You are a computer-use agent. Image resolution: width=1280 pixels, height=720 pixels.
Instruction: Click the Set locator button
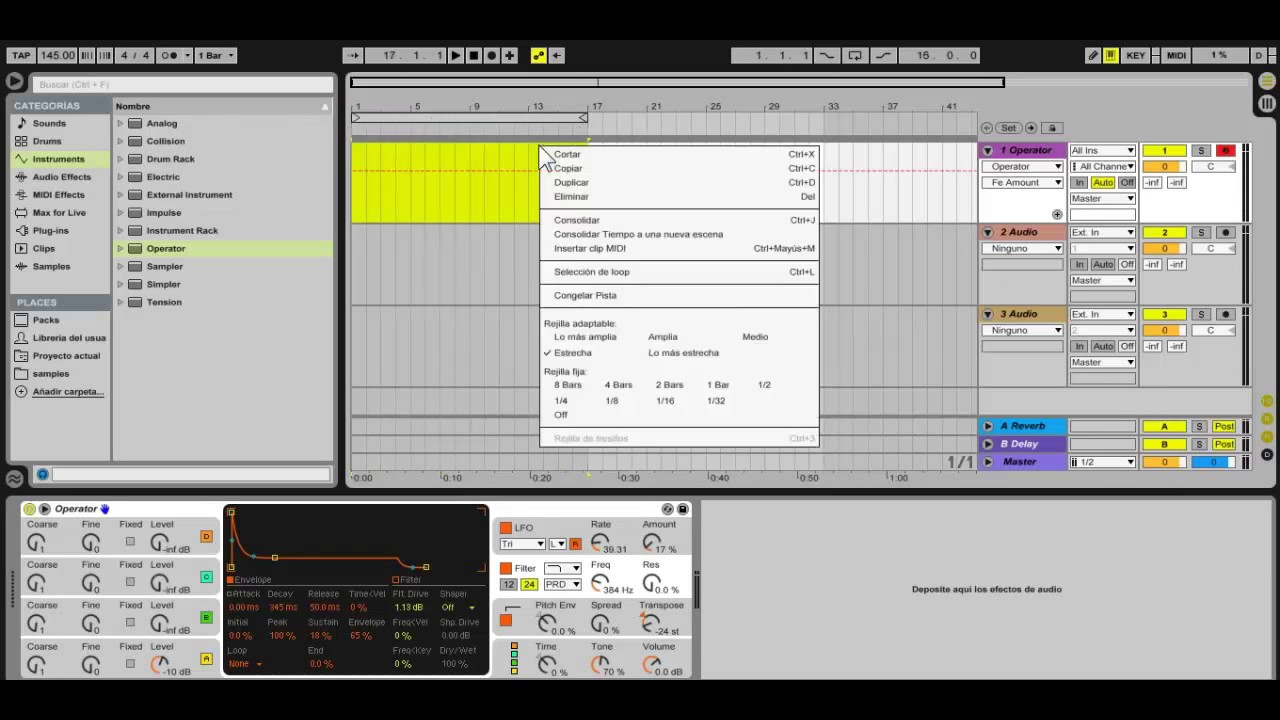[x=1008, y=128]
